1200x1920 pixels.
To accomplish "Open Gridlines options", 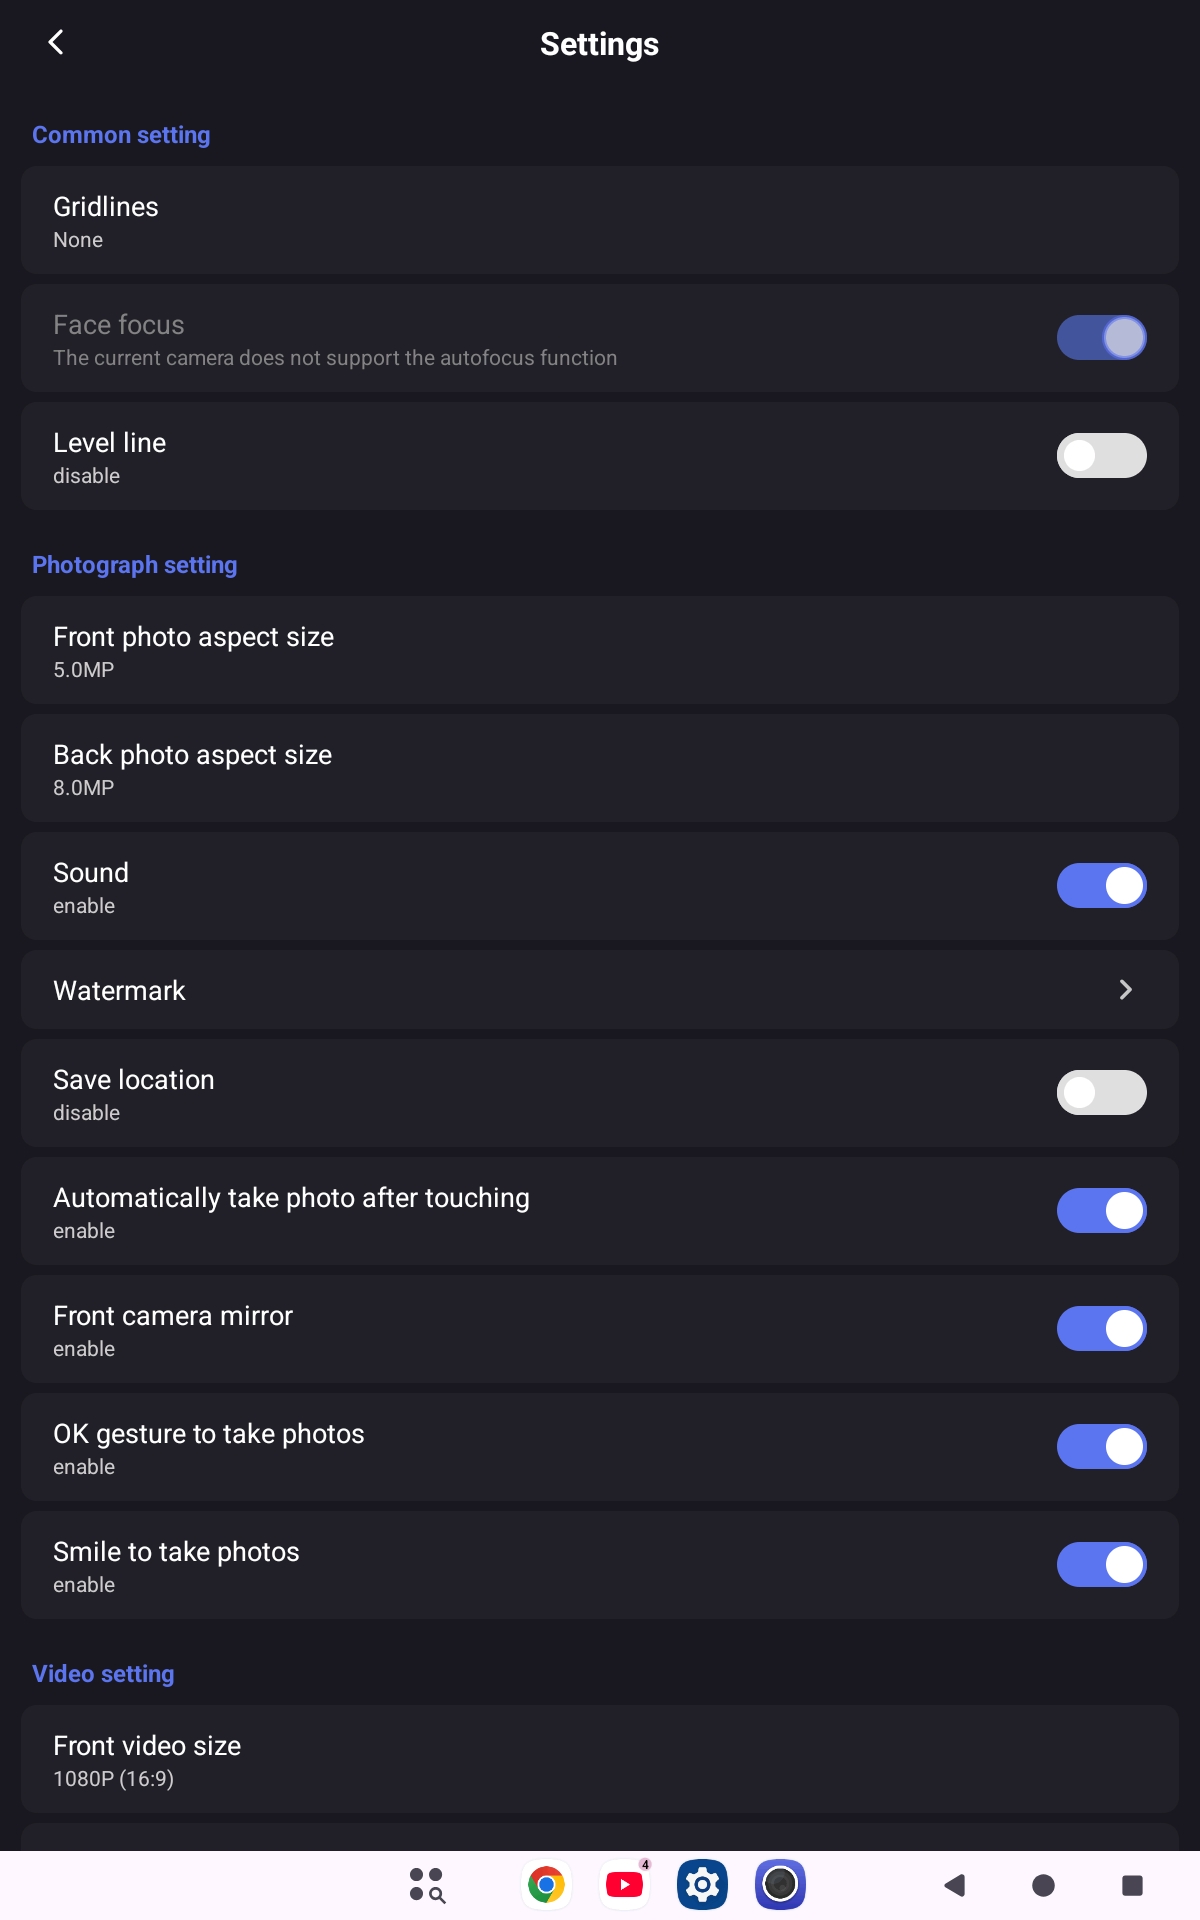I will click(600, 221).
